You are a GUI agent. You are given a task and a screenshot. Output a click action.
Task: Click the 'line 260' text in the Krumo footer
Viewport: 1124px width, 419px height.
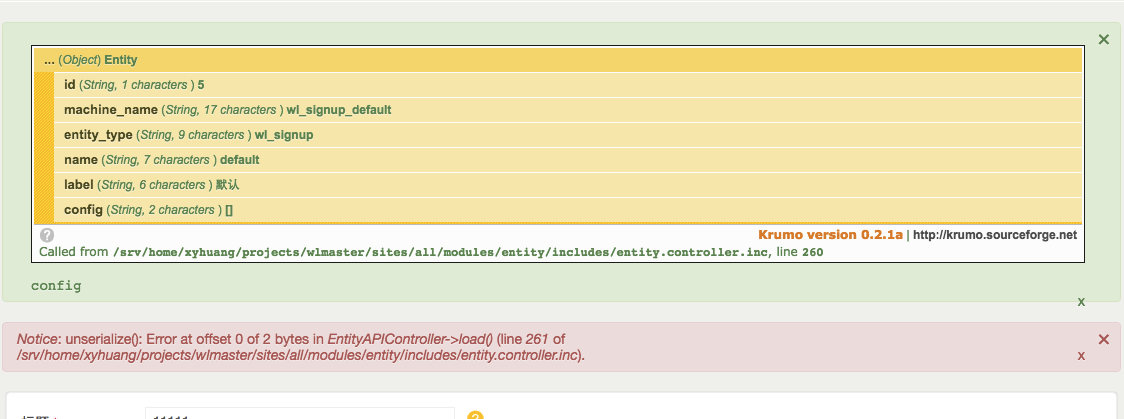[x=799, y=252]
